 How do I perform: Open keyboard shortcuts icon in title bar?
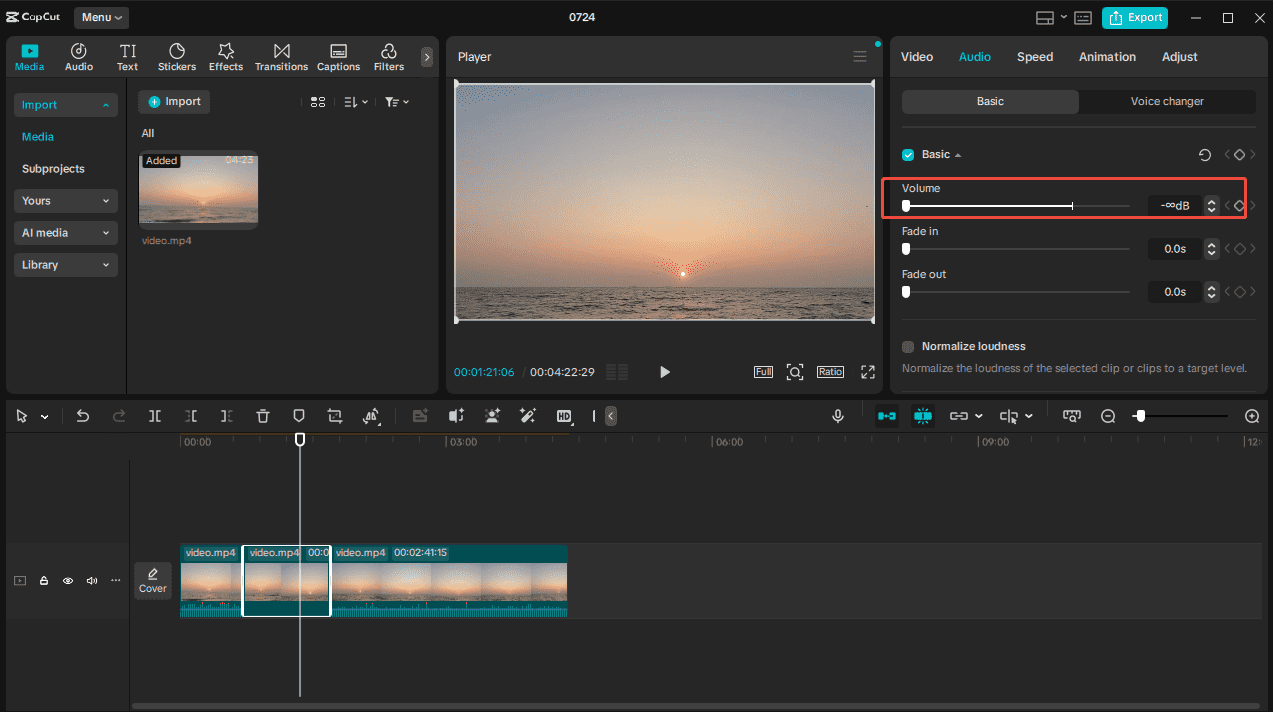tap(1083, 18)
